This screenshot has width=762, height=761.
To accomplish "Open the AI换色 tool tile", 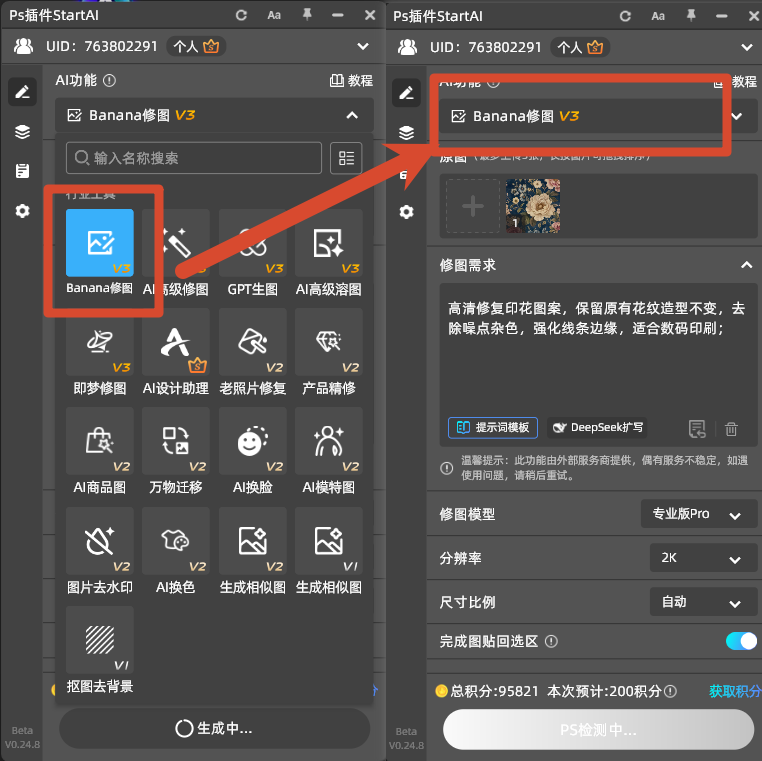I will (x=176, y=540).
